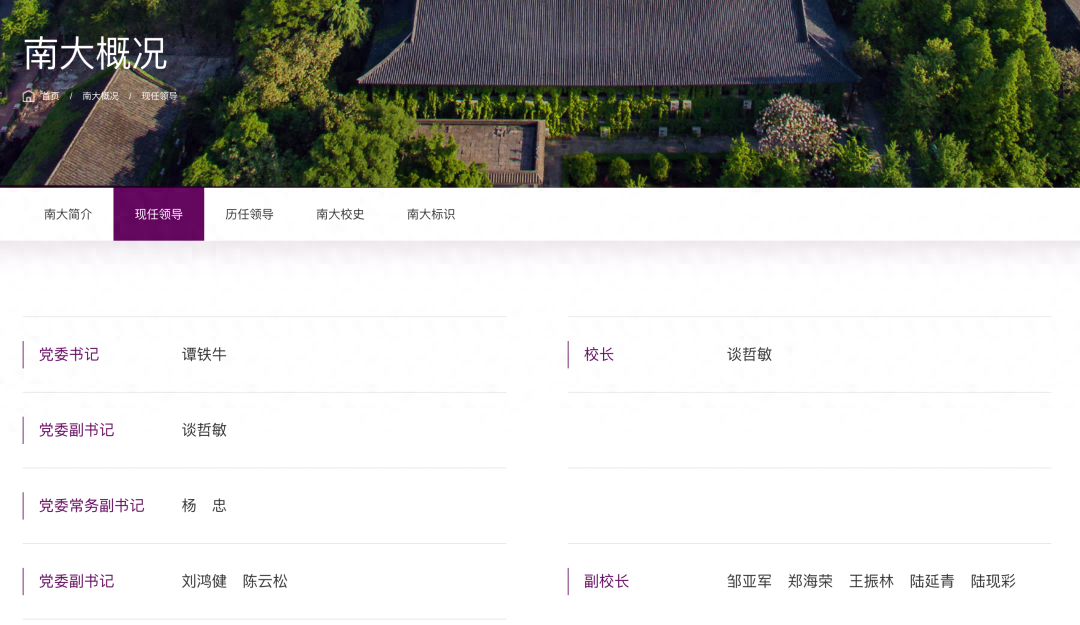Select the active 现任领导 tab
The height and width of the screenshot is (625, 1080).
pyautogui.click(x=158, y=214)
